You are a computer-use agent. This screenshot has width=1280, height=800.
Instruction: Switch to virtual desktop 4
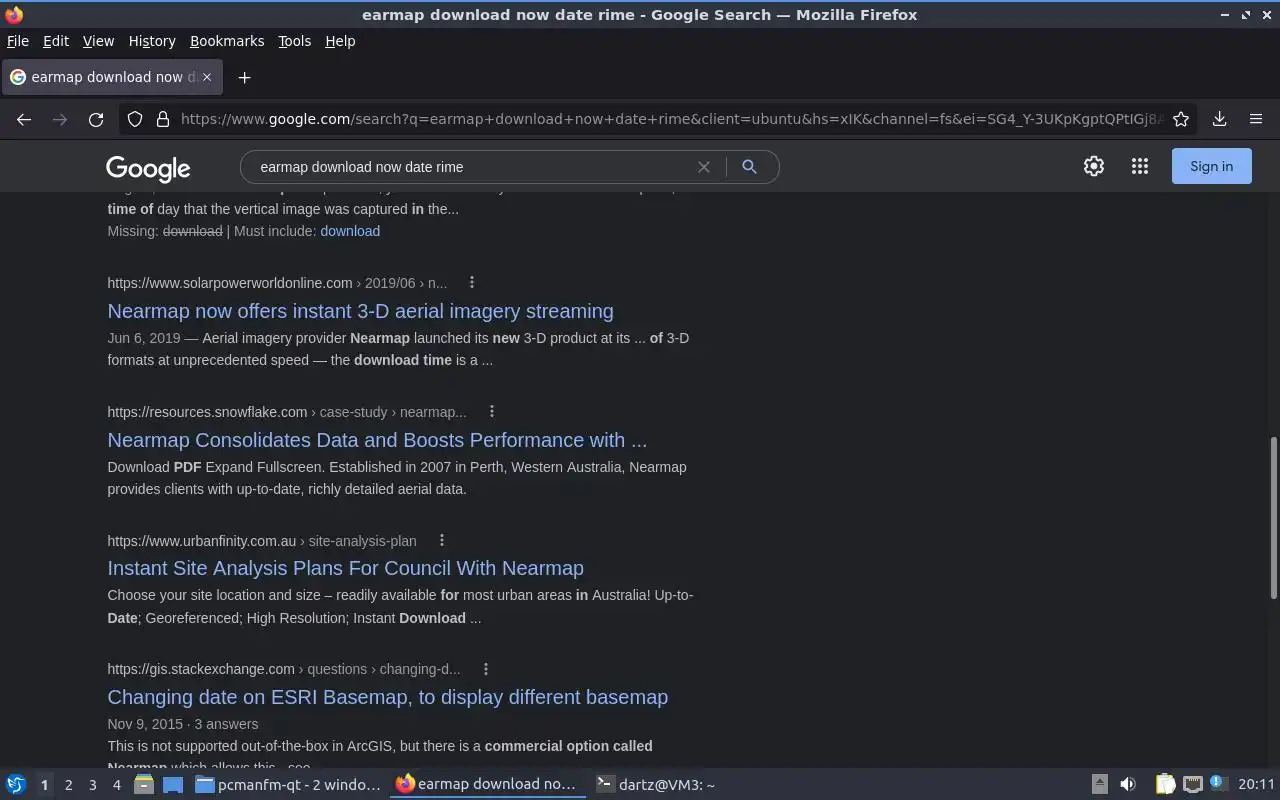tap(117, 785)
